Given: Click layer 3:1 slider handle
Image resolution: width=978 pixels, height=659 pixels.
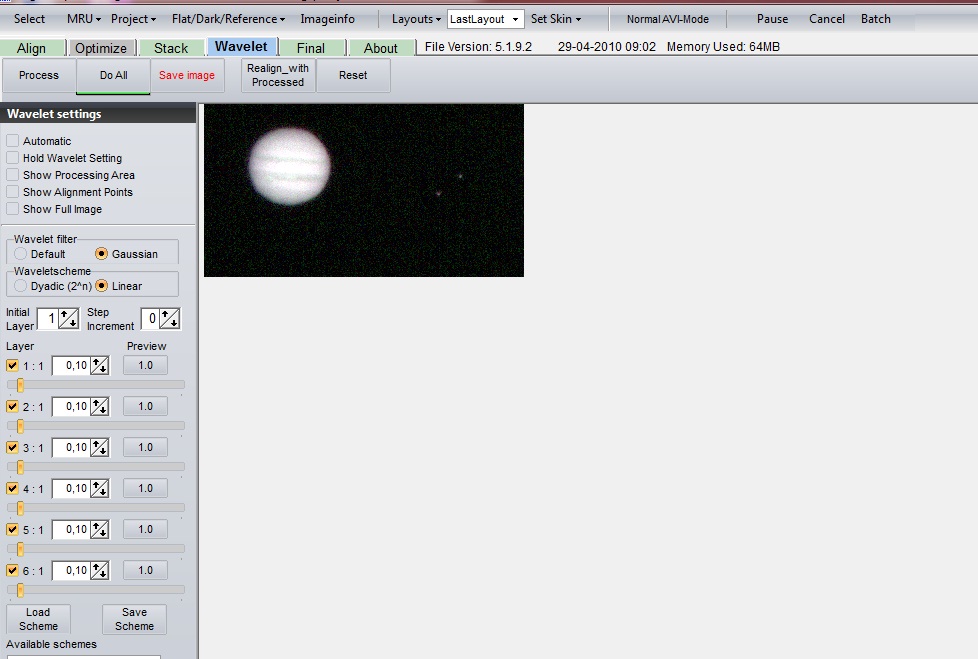Looking at the screenshot, I should [x=21, y=467].
